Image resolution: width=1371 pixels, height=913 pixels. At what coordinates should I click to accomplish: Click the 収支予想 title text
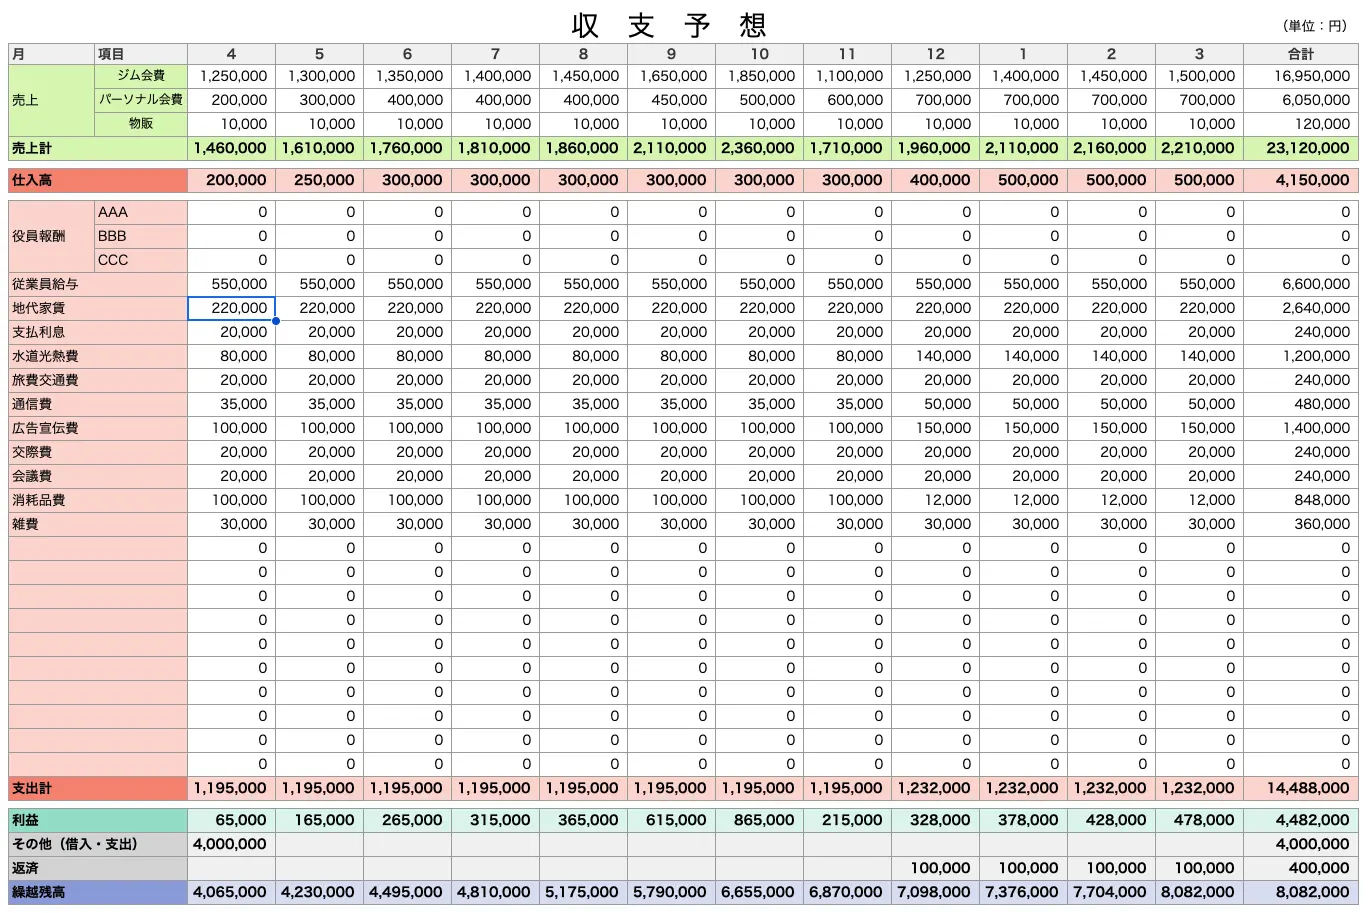[669, 24]
